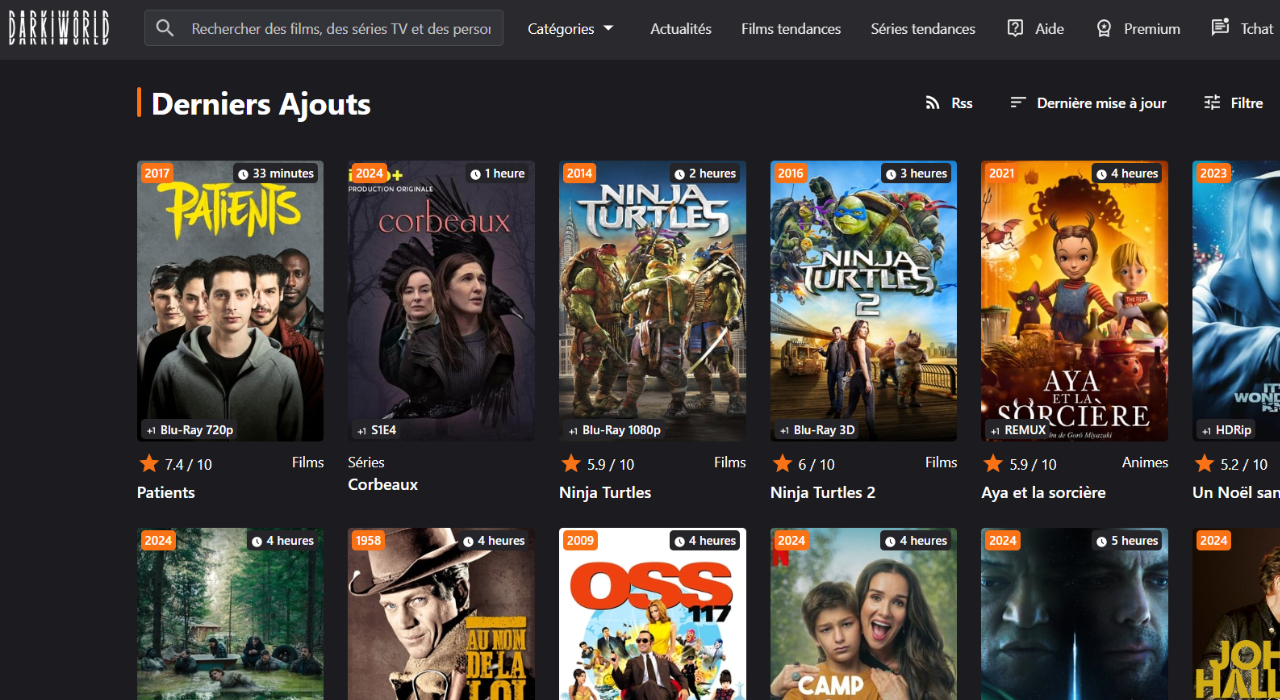Image resolution: width=1280 pixels, height=700 pixels.
Task: Click the Films label under Patients
Action: [x=308, y=462]
